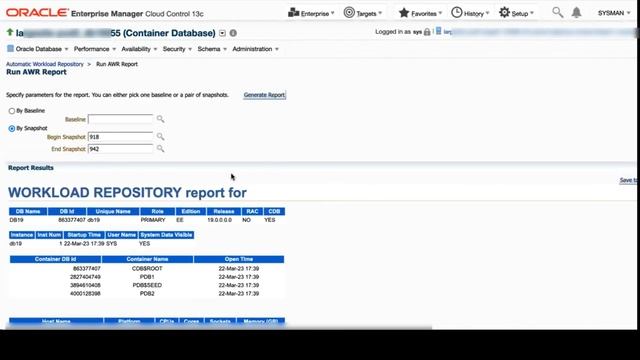The height and width of the screenshot is (360, 640).
Task: Open the notifications bell
Action: pyautogui.click(x=576, y=13)
